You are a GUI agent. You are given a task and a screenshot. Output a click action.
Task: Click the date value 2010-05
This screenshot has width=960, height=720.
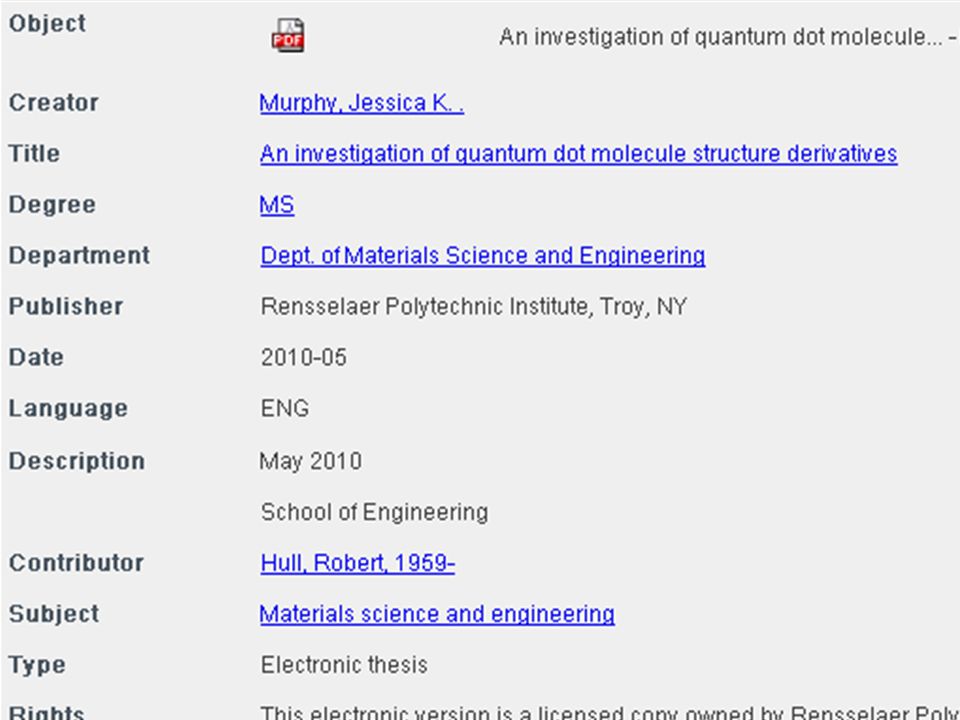[304, 357]
